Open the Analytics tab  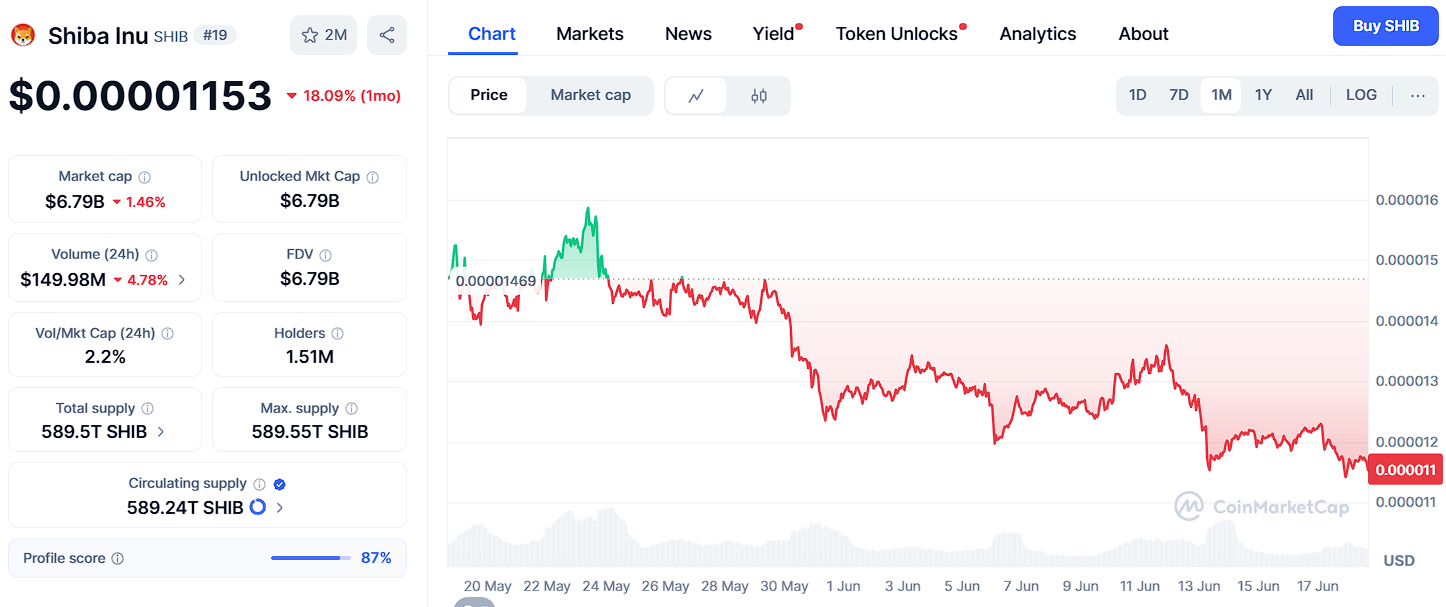click(1038, 34)
